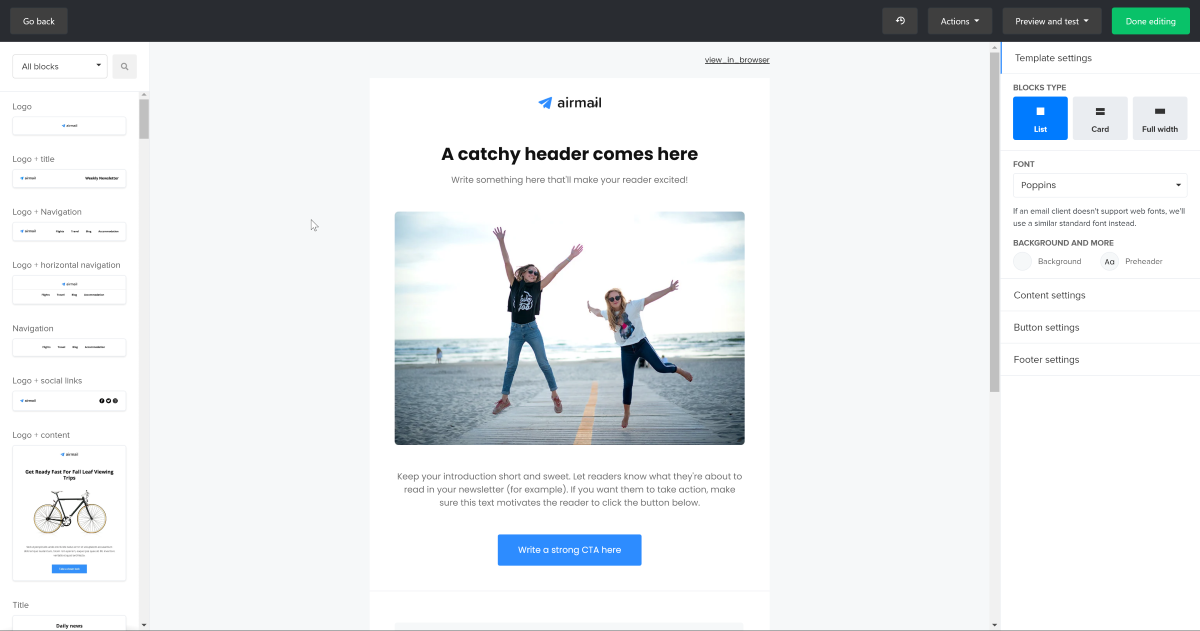Expand Button settings section
1200x631 pixels.
(1100, 327)
